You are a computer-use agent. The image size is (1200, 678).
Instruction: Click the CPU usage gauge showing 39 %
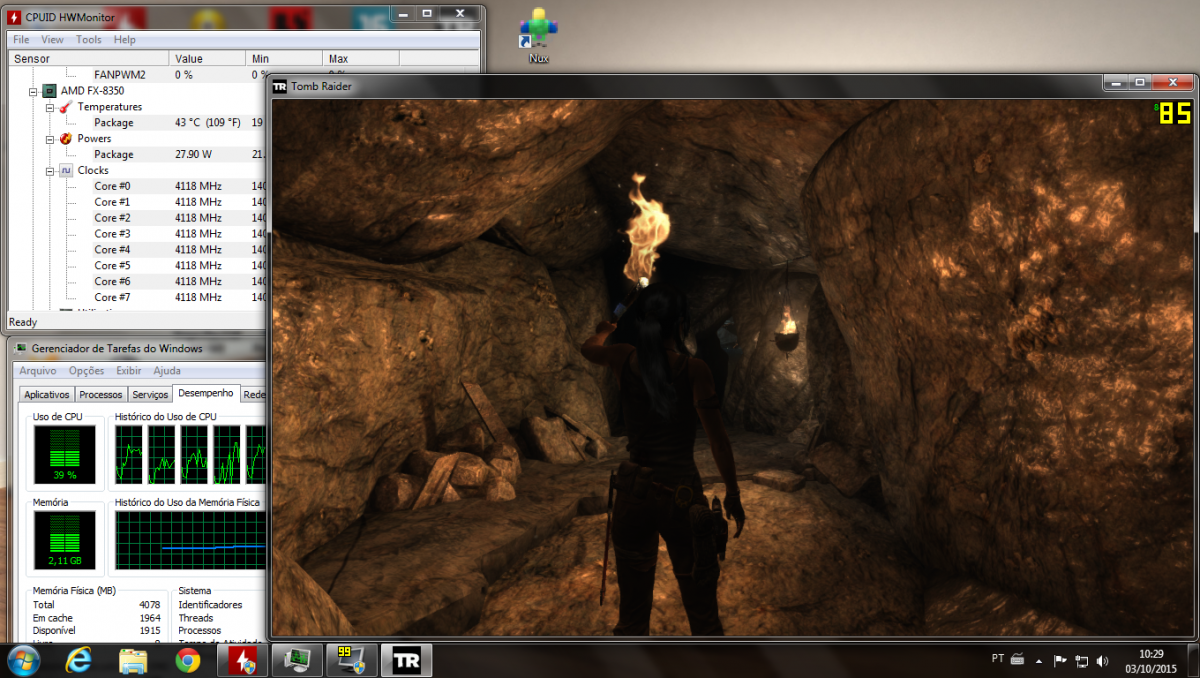[65, 454]
